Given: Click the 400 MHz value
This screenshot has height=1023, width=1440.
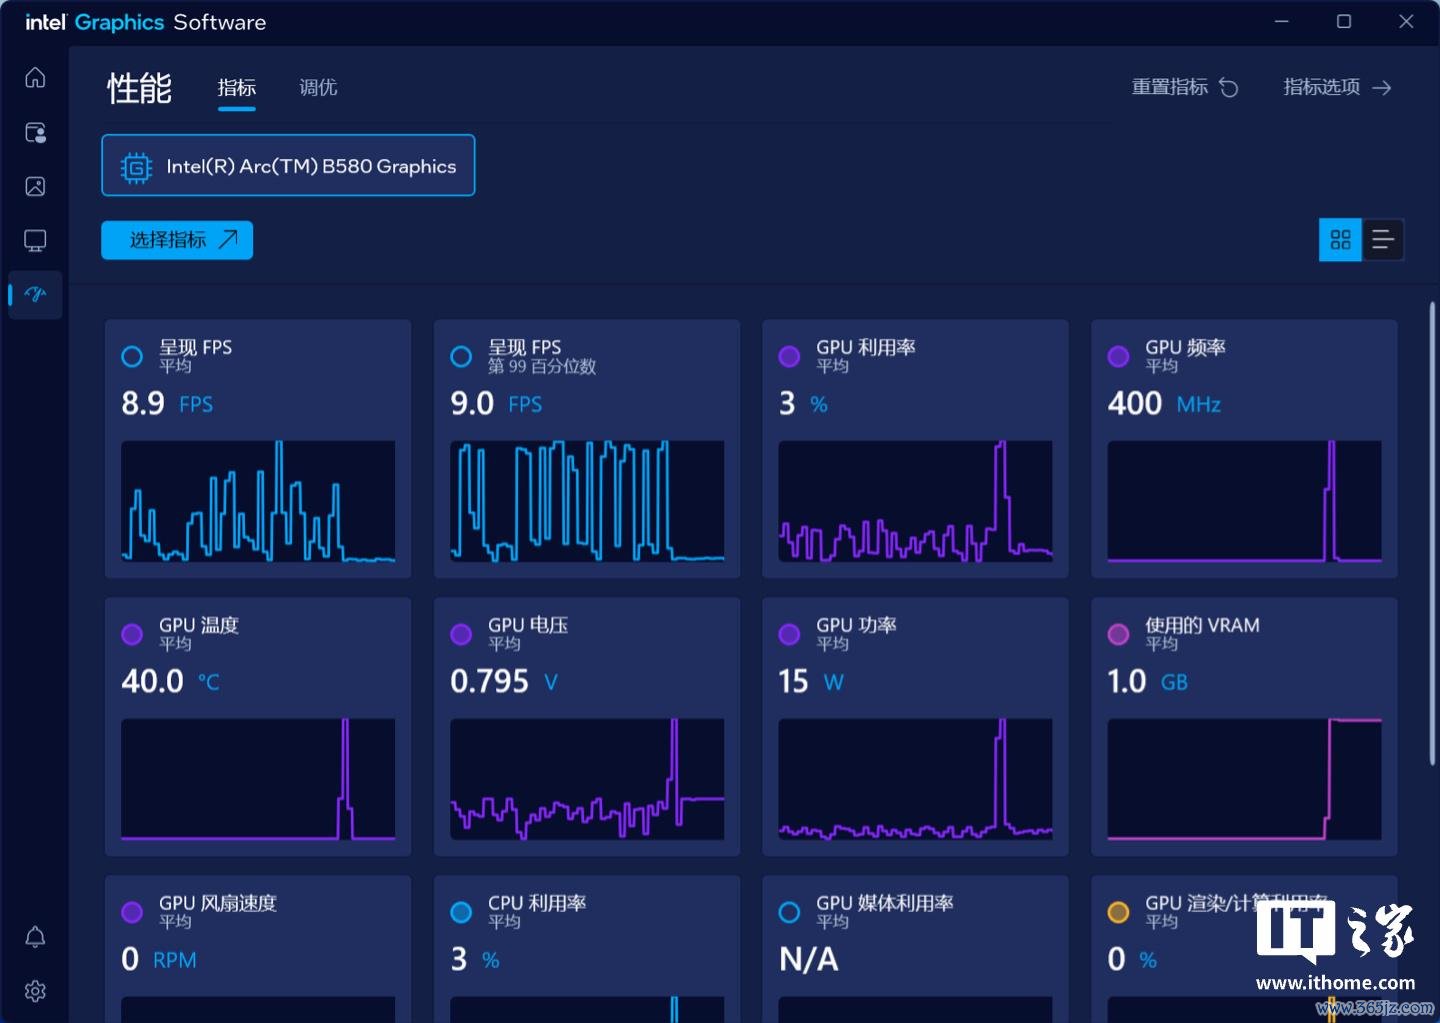Looking at the screenshot, I should pyautogui.click(x=1164, y=403).
